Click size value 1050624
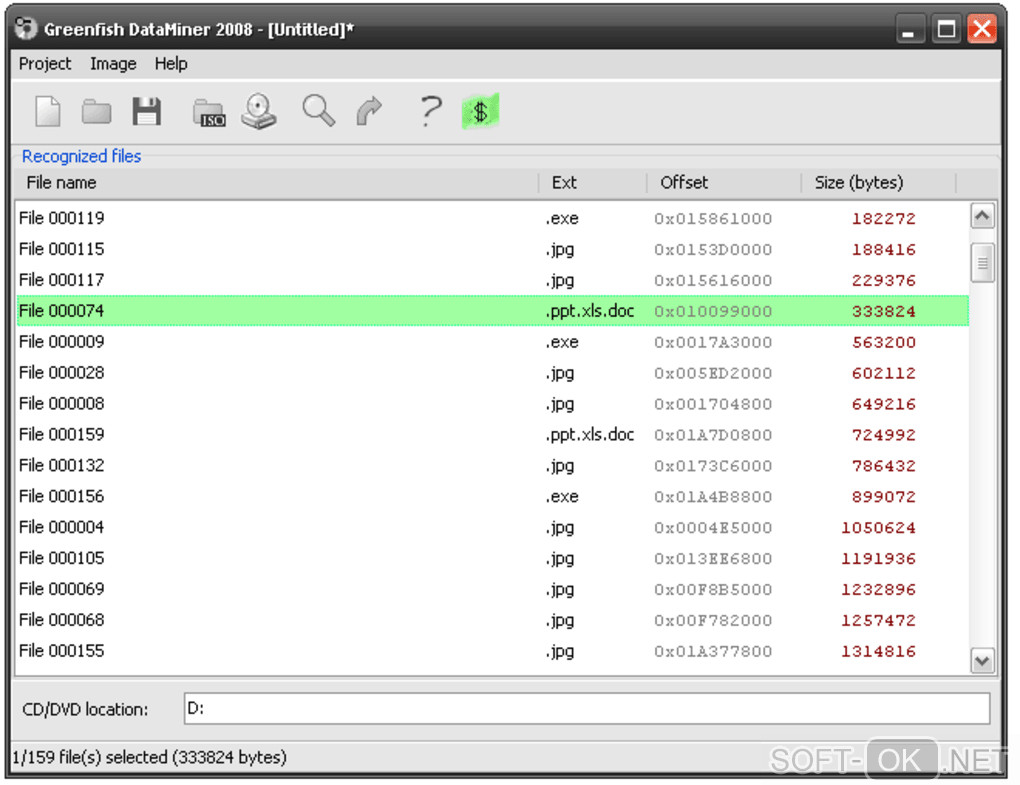Image resolution: width=1020 pixels, height=785 pixels. point(878,527)
